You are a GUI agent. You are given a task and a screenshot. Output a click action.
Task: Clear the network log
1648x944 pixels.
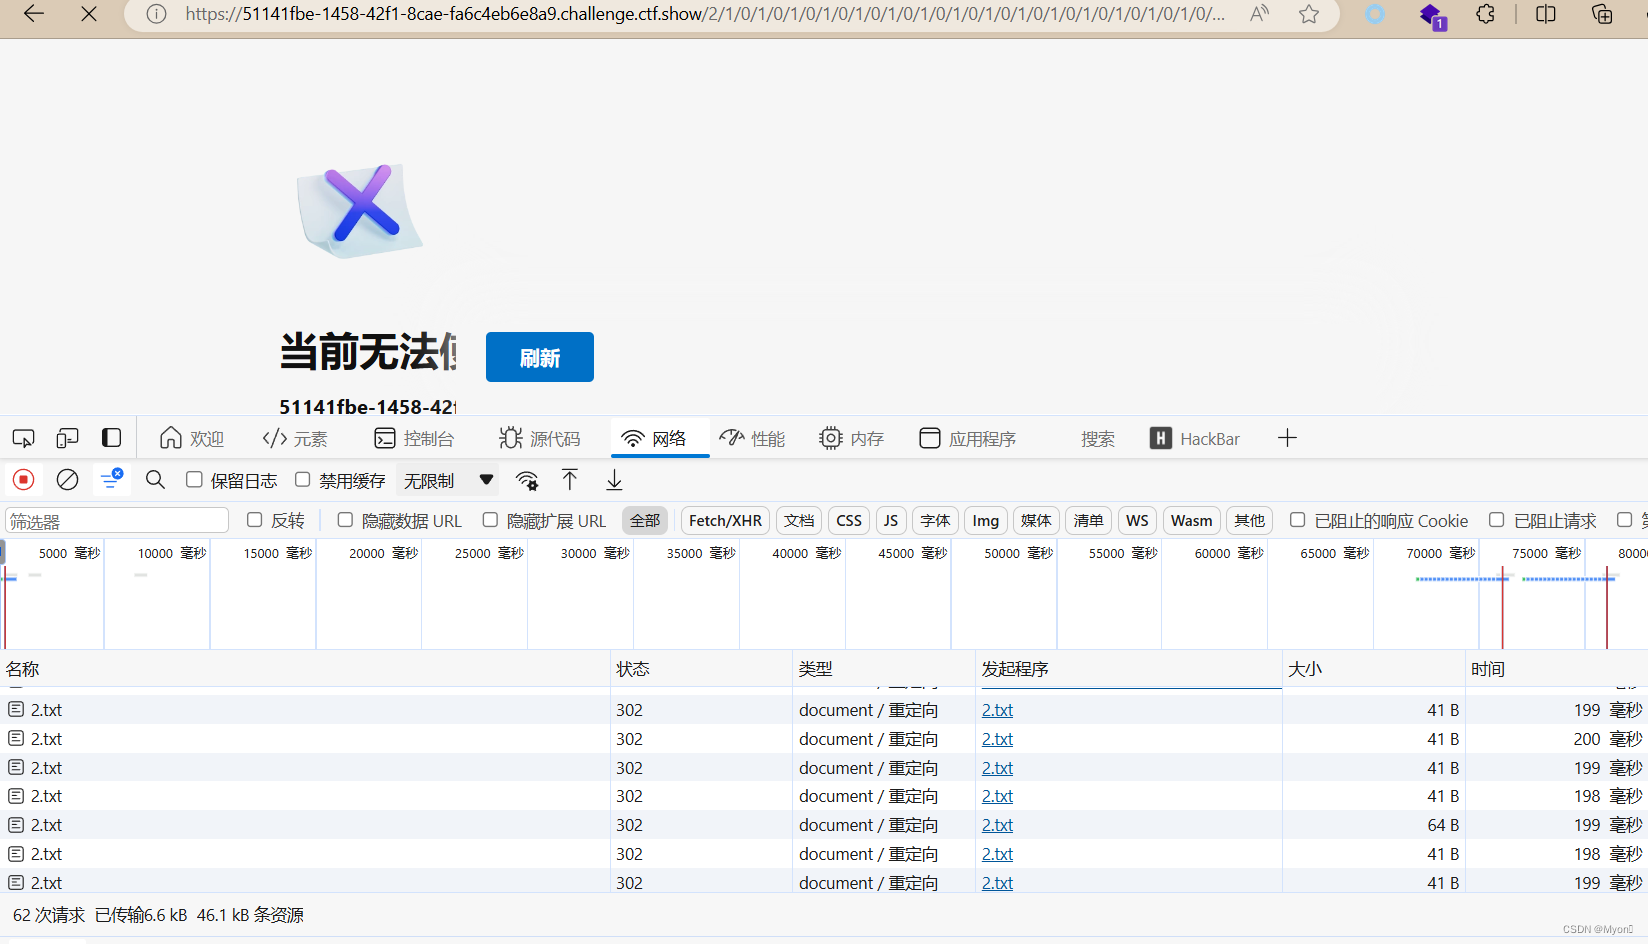click(67, 480)
